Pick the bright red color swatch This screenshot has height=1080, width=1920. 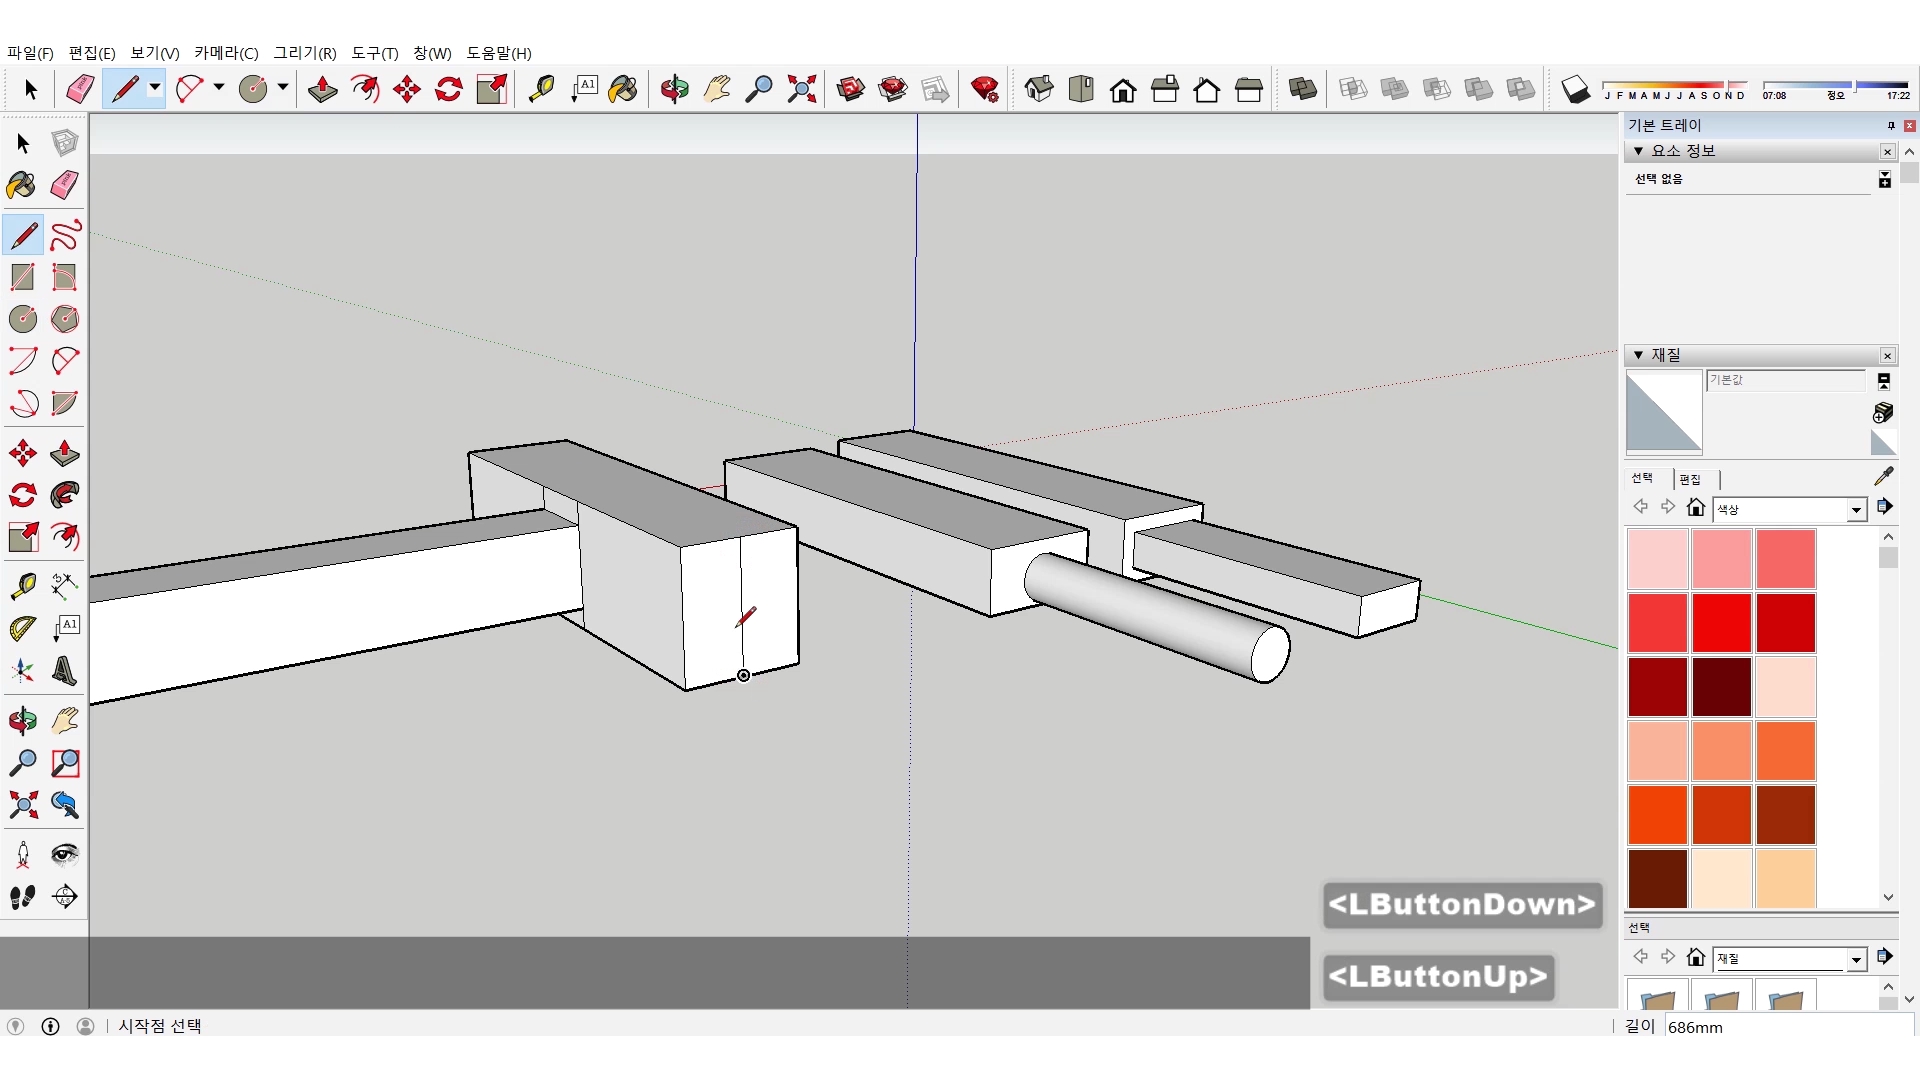click(1721, 623)
